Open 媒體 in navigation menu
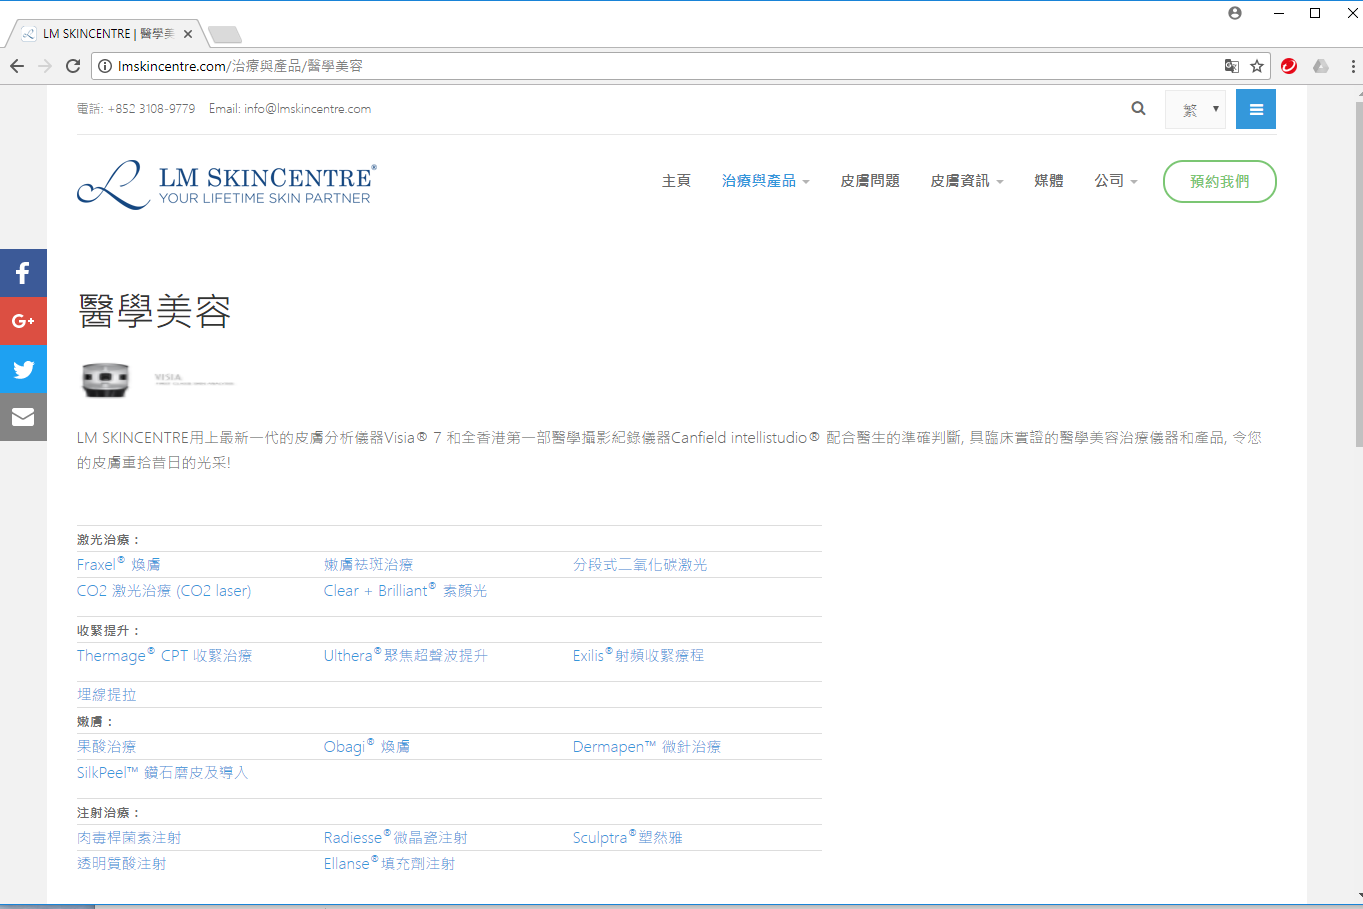The width and height of the screenshot is (1363, 909). pyautogui.click(x=1049, y=181)
